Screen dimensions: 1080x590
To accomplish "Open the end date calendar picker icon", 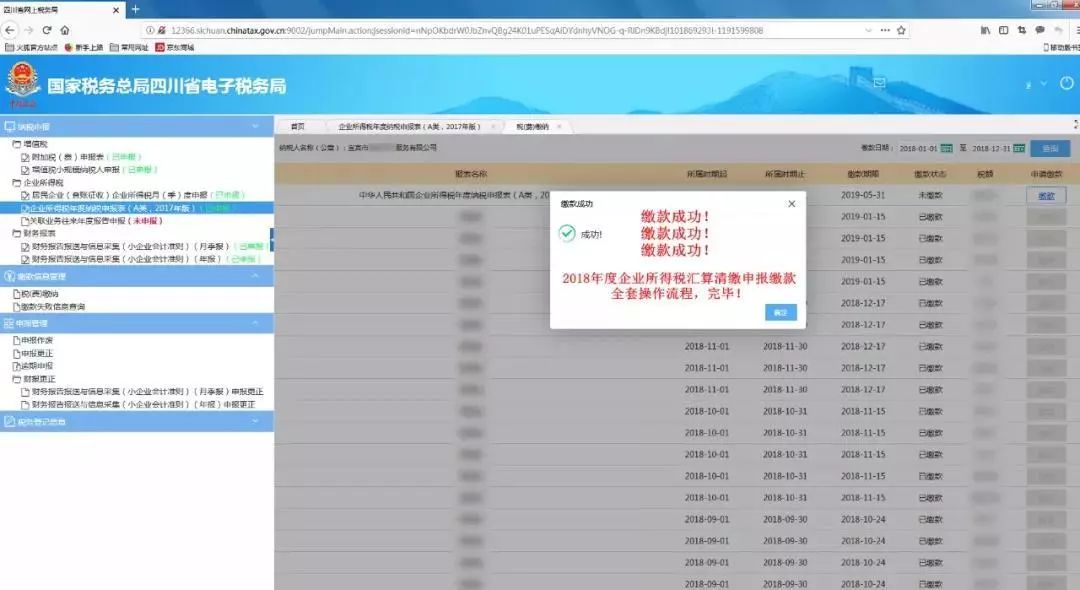I will [x=1019, y=148].
